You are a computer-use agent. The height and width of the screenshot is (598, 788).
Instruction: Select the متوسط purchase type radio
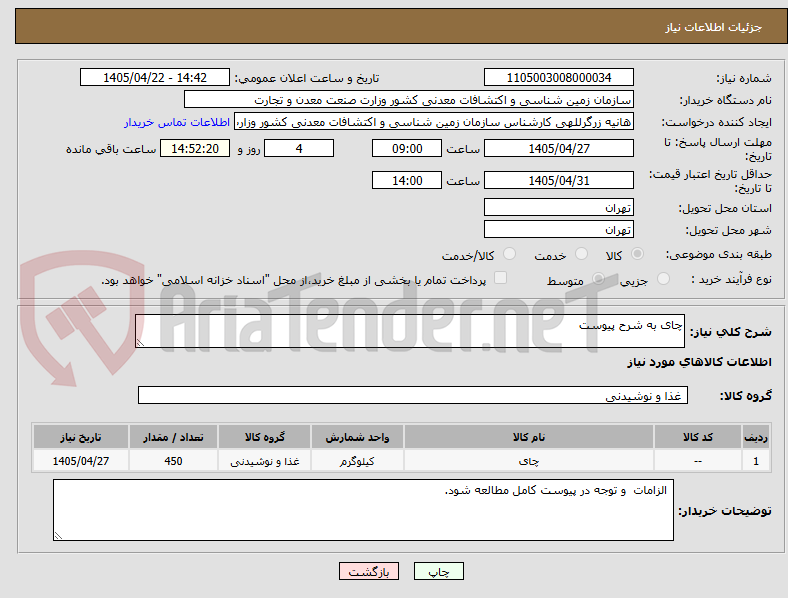point(598,278)
